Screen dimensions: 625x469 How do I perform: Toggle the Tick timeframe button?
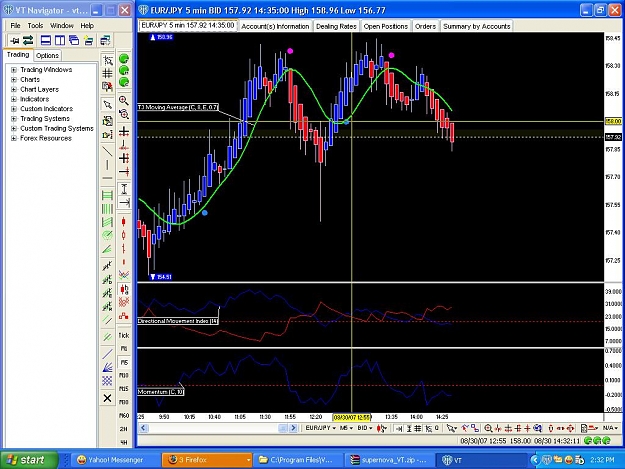pyautogui.click(x=124, y=336)
